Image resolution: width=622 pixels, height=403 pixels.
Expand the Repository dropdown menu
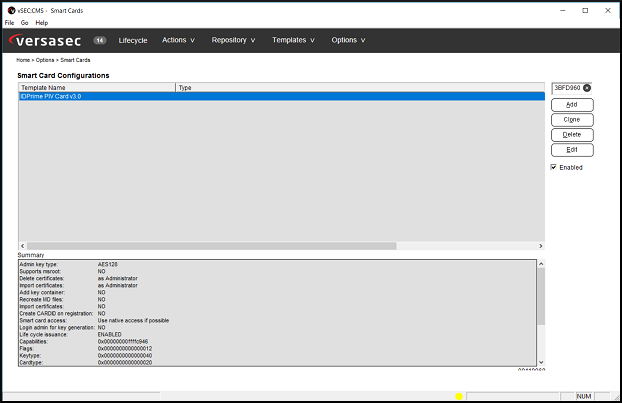click(233, 40)
